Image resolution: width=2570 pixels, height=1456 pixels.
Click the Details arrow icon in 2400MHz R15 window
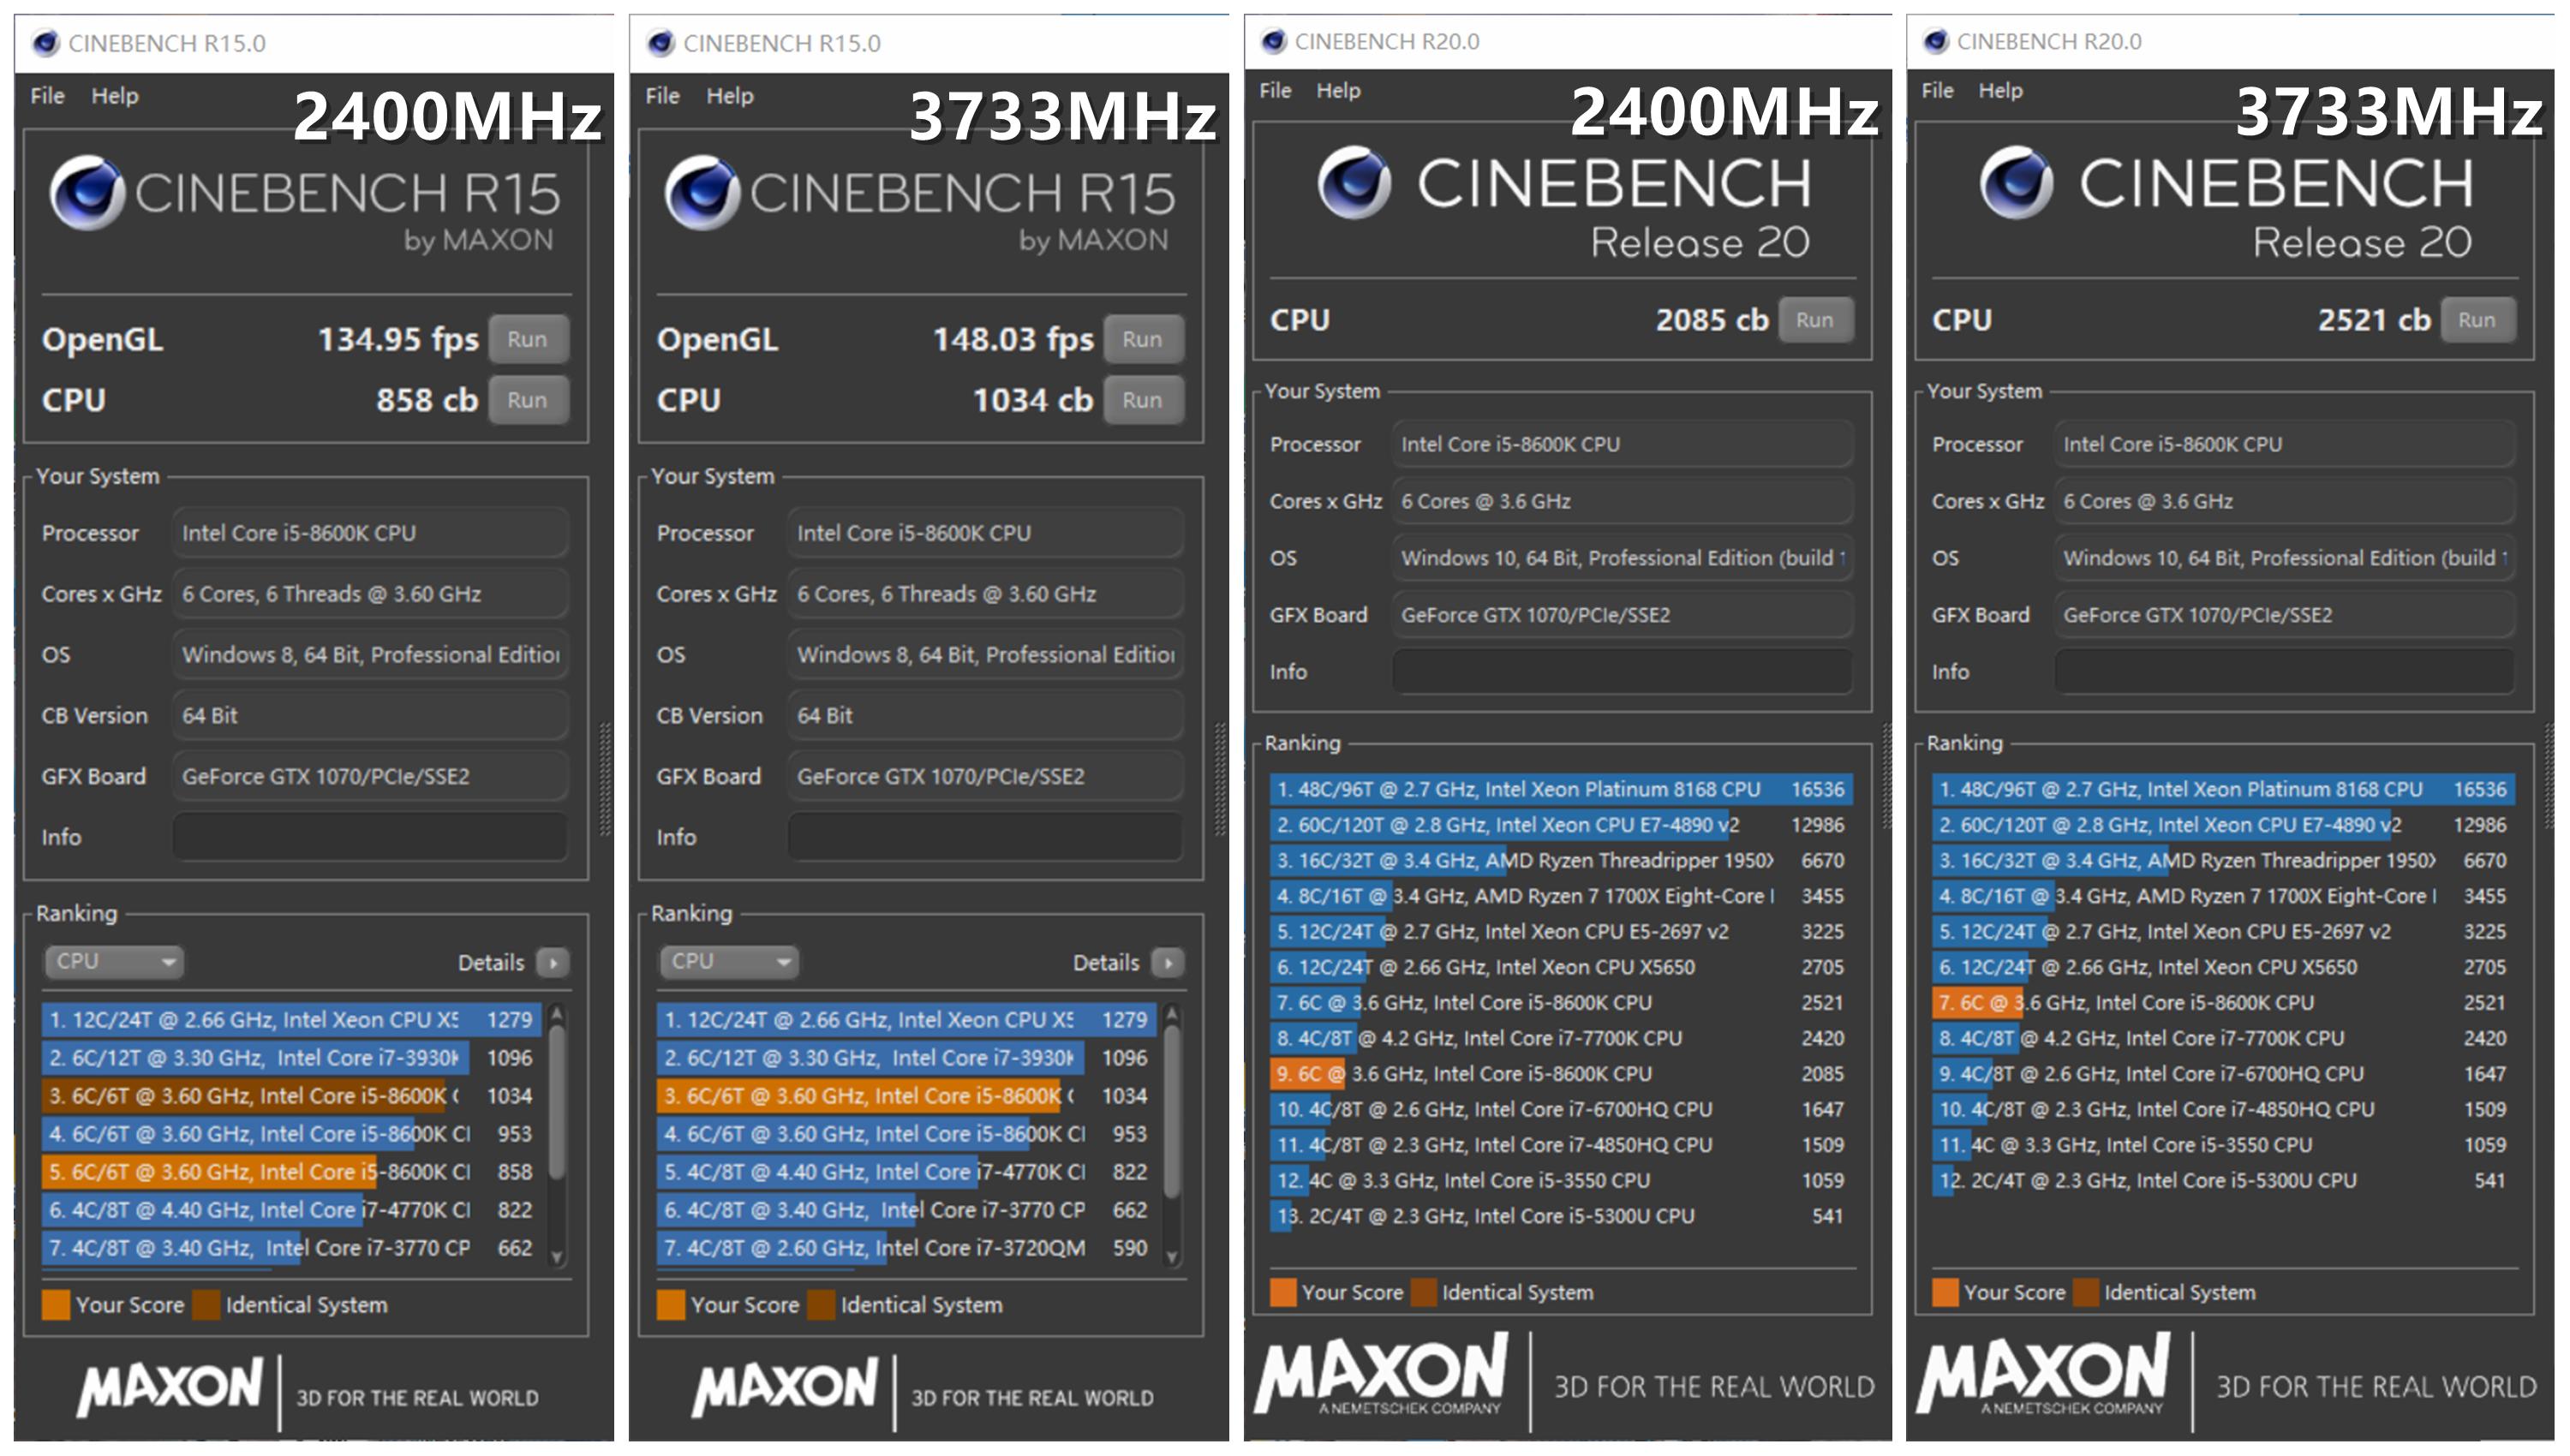point(553,962)
